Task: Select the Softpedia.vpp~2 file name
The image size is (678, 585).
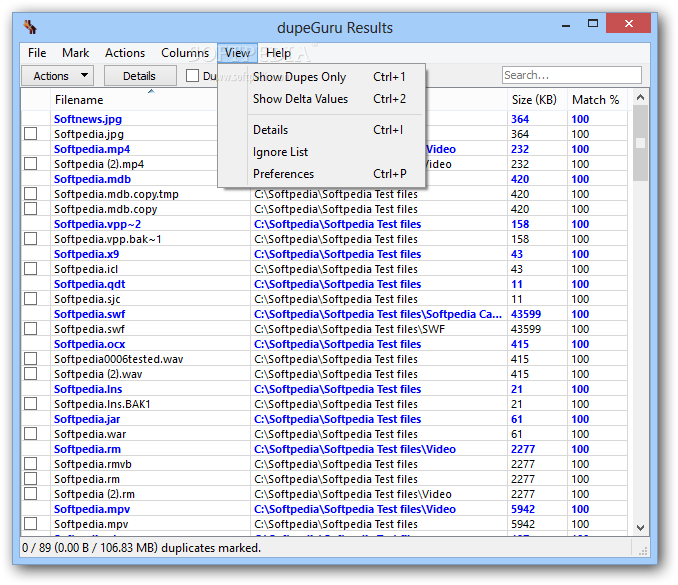Action: (98, 224)
